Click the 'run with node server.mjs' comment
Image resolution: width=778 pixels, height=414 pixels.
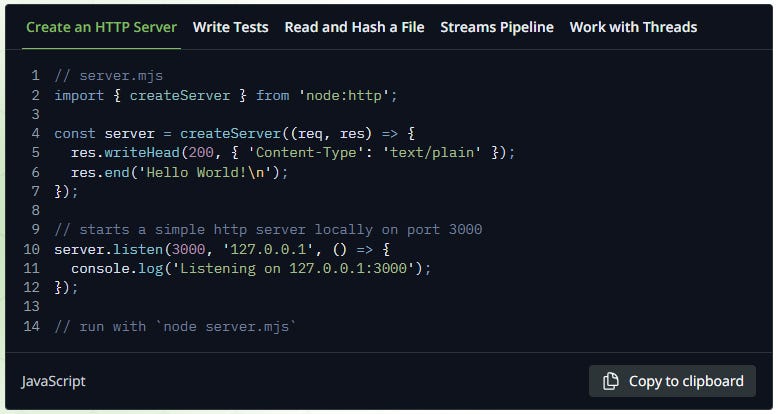(x=175, y=327)
